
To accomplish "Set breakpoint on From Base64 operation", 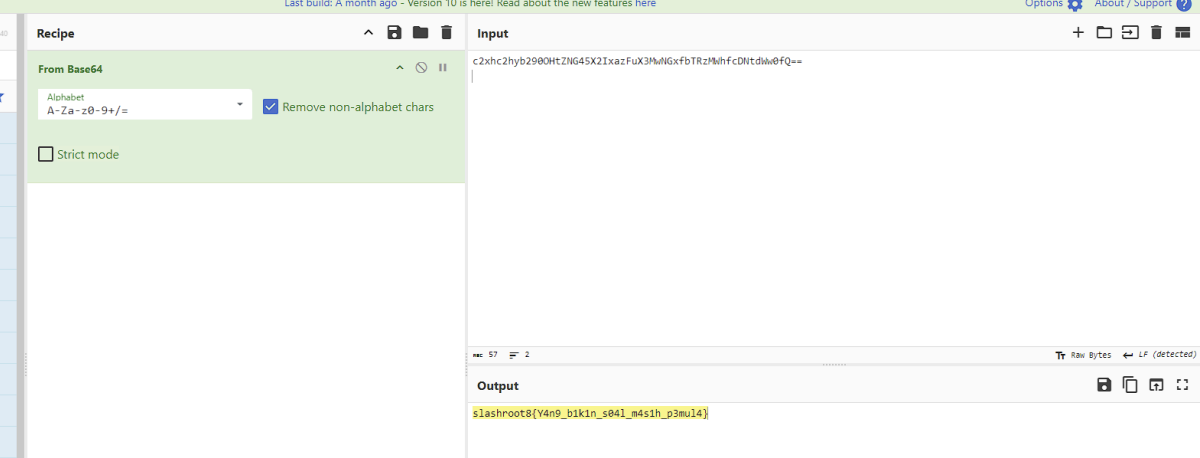I will coord(442,68).
